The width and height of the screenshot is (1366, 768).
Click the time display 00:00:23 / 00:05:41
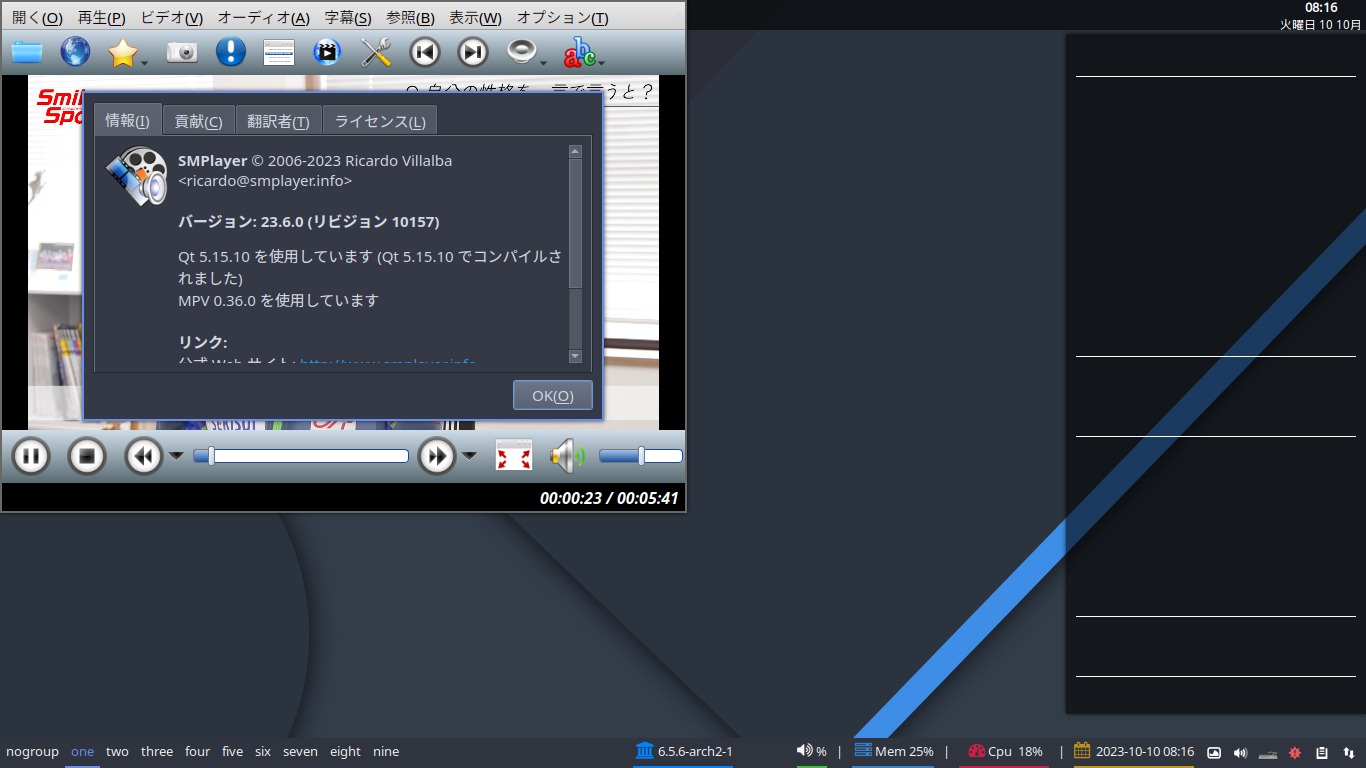pos(609,498)
